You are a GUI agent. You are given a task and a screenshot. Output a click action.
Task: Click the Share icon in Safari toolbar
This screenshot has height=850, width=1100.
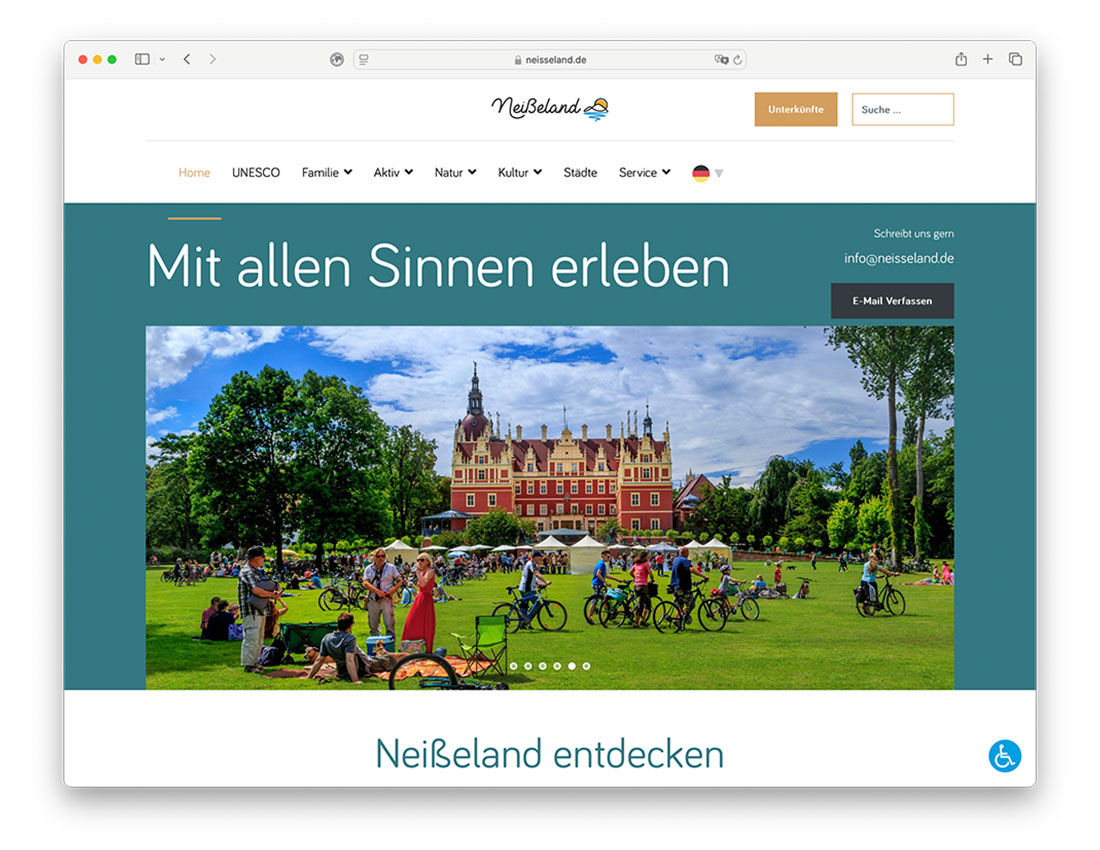[x=961, y=60]
